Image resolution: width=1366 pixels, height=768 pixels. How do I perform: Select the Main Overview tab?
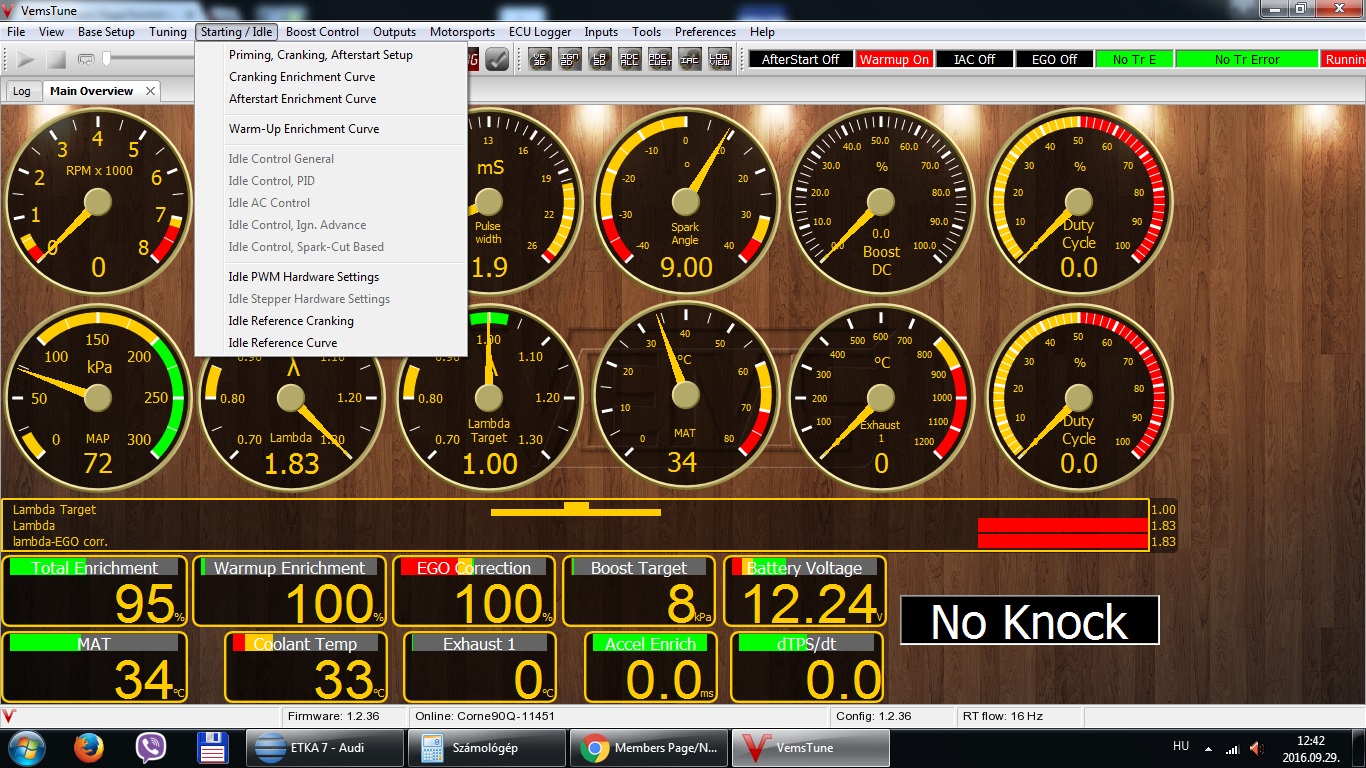click(92, 91)
